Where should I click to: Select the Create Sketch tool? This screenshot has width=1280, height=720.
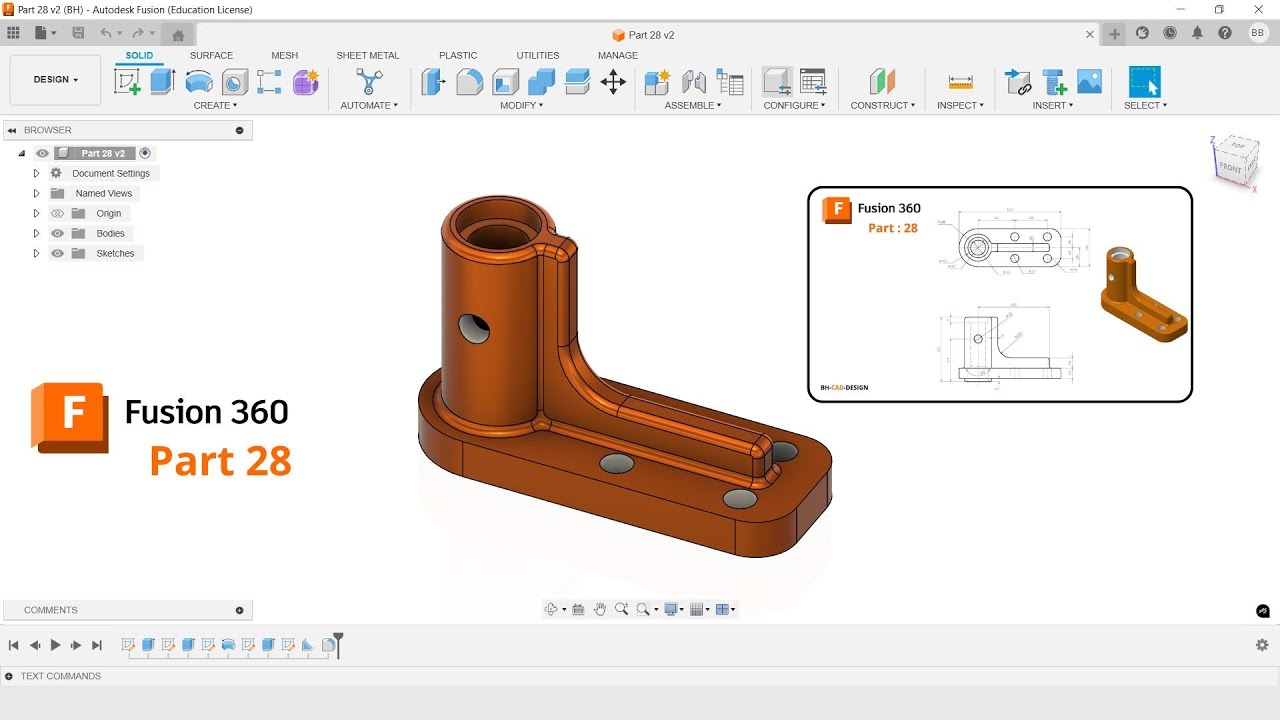pos(128,82)
